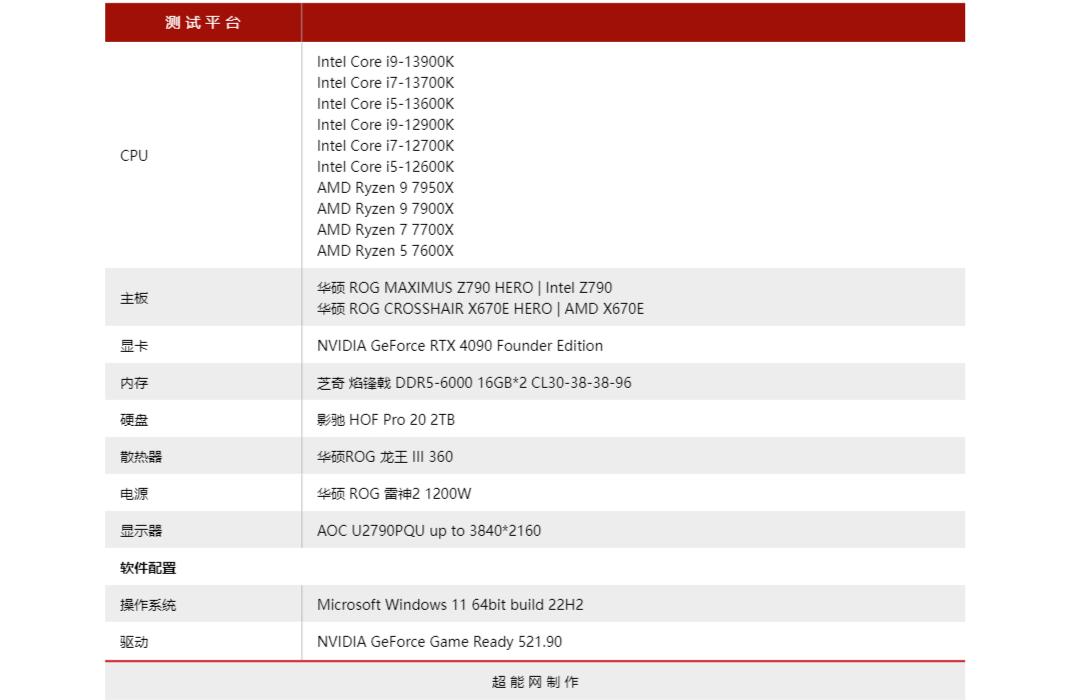Click AMD Ryzen 9 7950X entry

(385, 188)
